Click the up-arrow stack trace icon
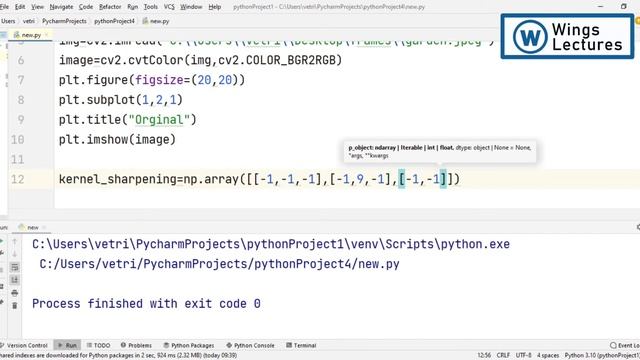Viewport: 640px width, 360px height. click(x=15, y=242)
